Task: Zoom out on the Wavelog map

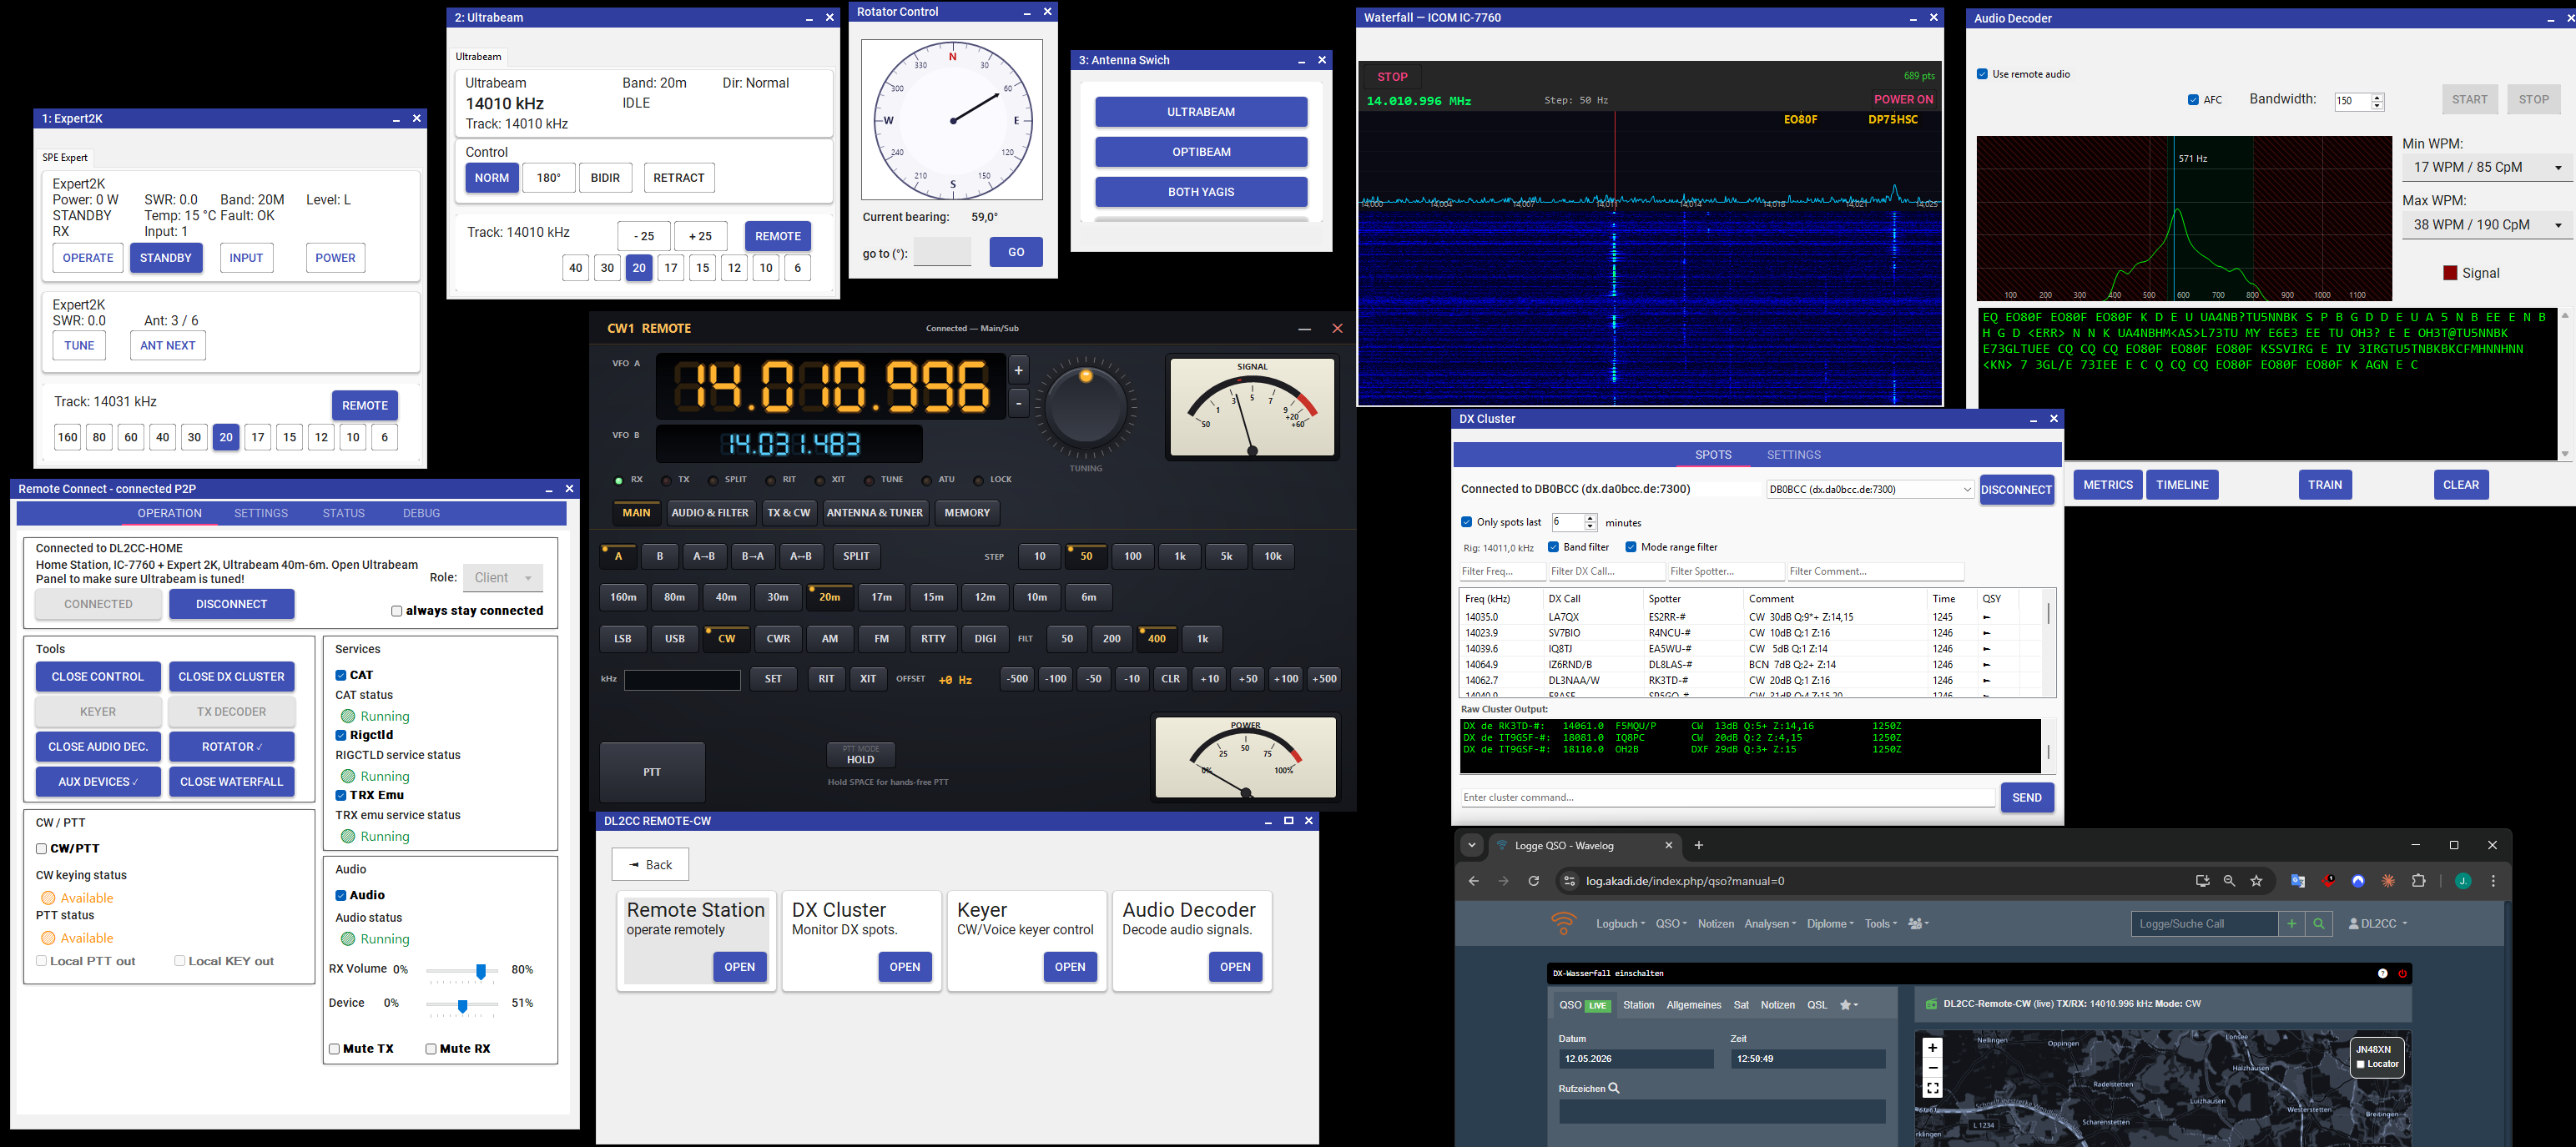Action: [x=1933, y=1068]
